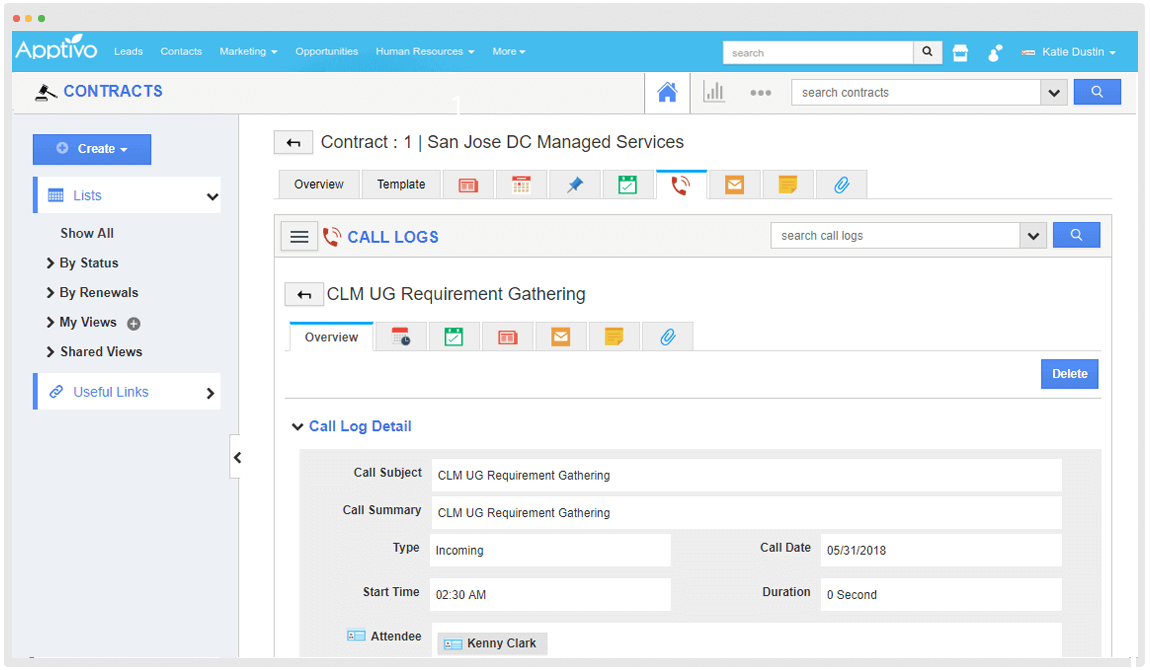Switch to the Template tab
The height and width of the screenshot is (670, 1150).
[401, 185]
